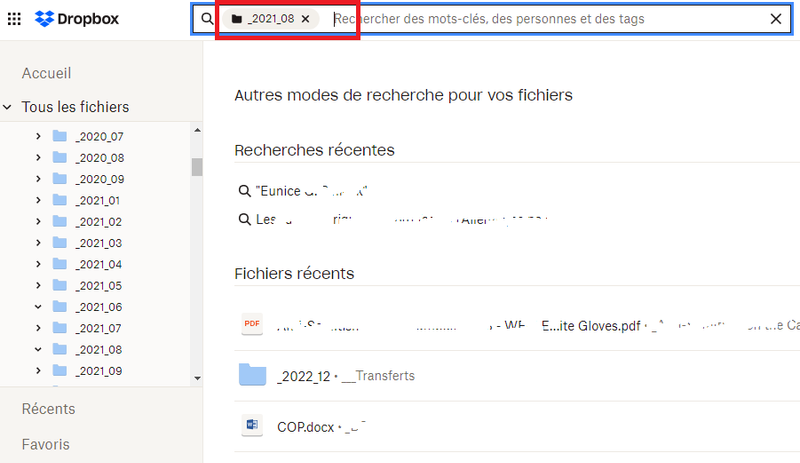Collapse the _2021_06 folder
Screen dimensions: 800x463
pos(38,307)
